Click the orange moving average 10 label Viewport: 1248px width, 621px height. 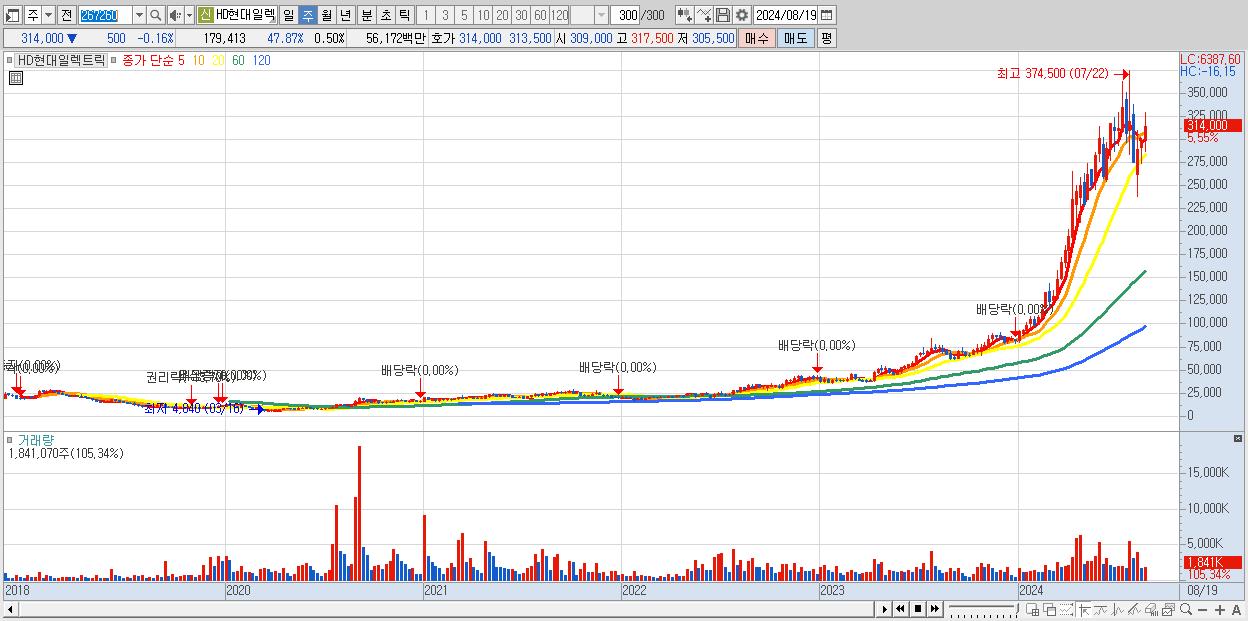199,60
